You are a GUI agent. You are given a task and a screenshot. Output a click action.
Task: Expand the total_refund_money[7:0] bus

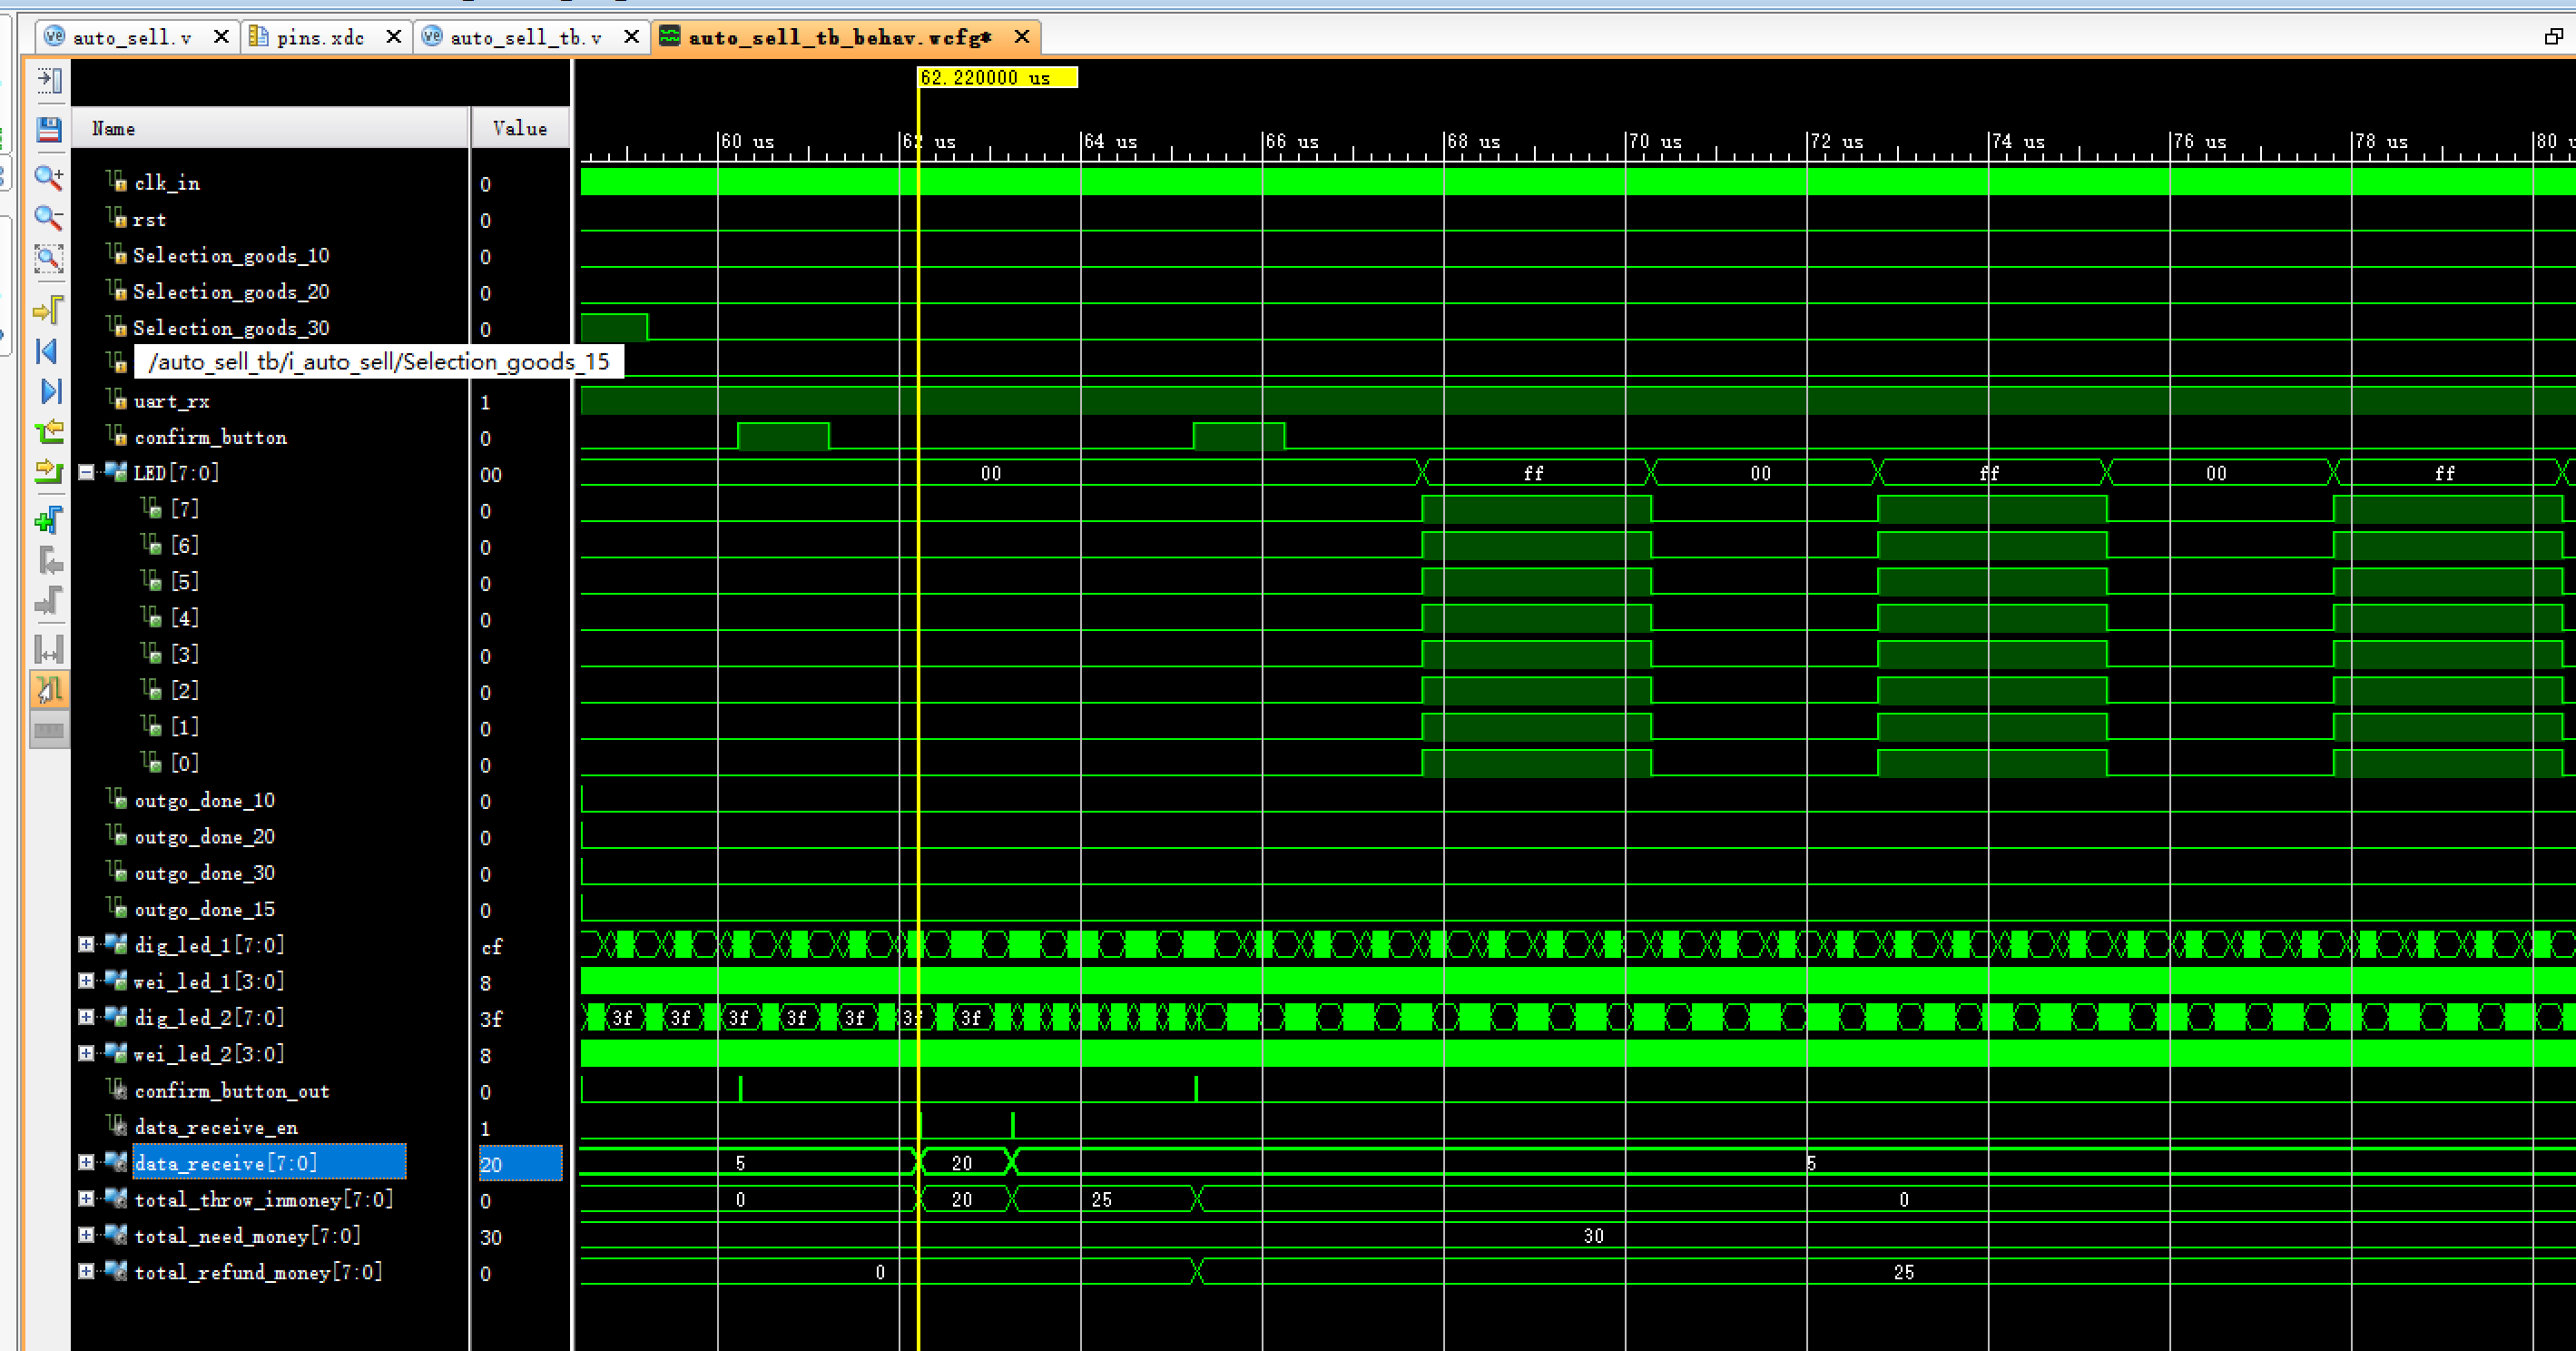pyautogui.click(x=87, y=1271)
